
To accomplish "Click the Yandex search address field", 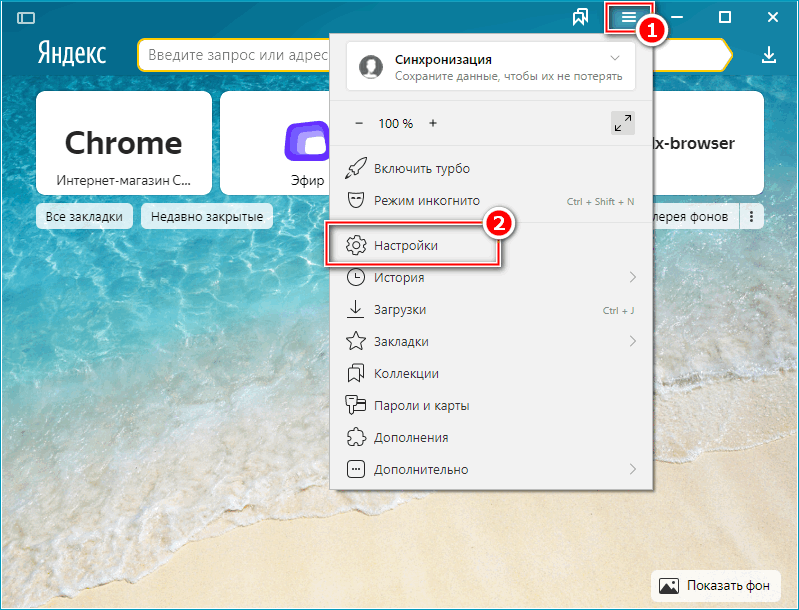I will click(x=235, y=56).
